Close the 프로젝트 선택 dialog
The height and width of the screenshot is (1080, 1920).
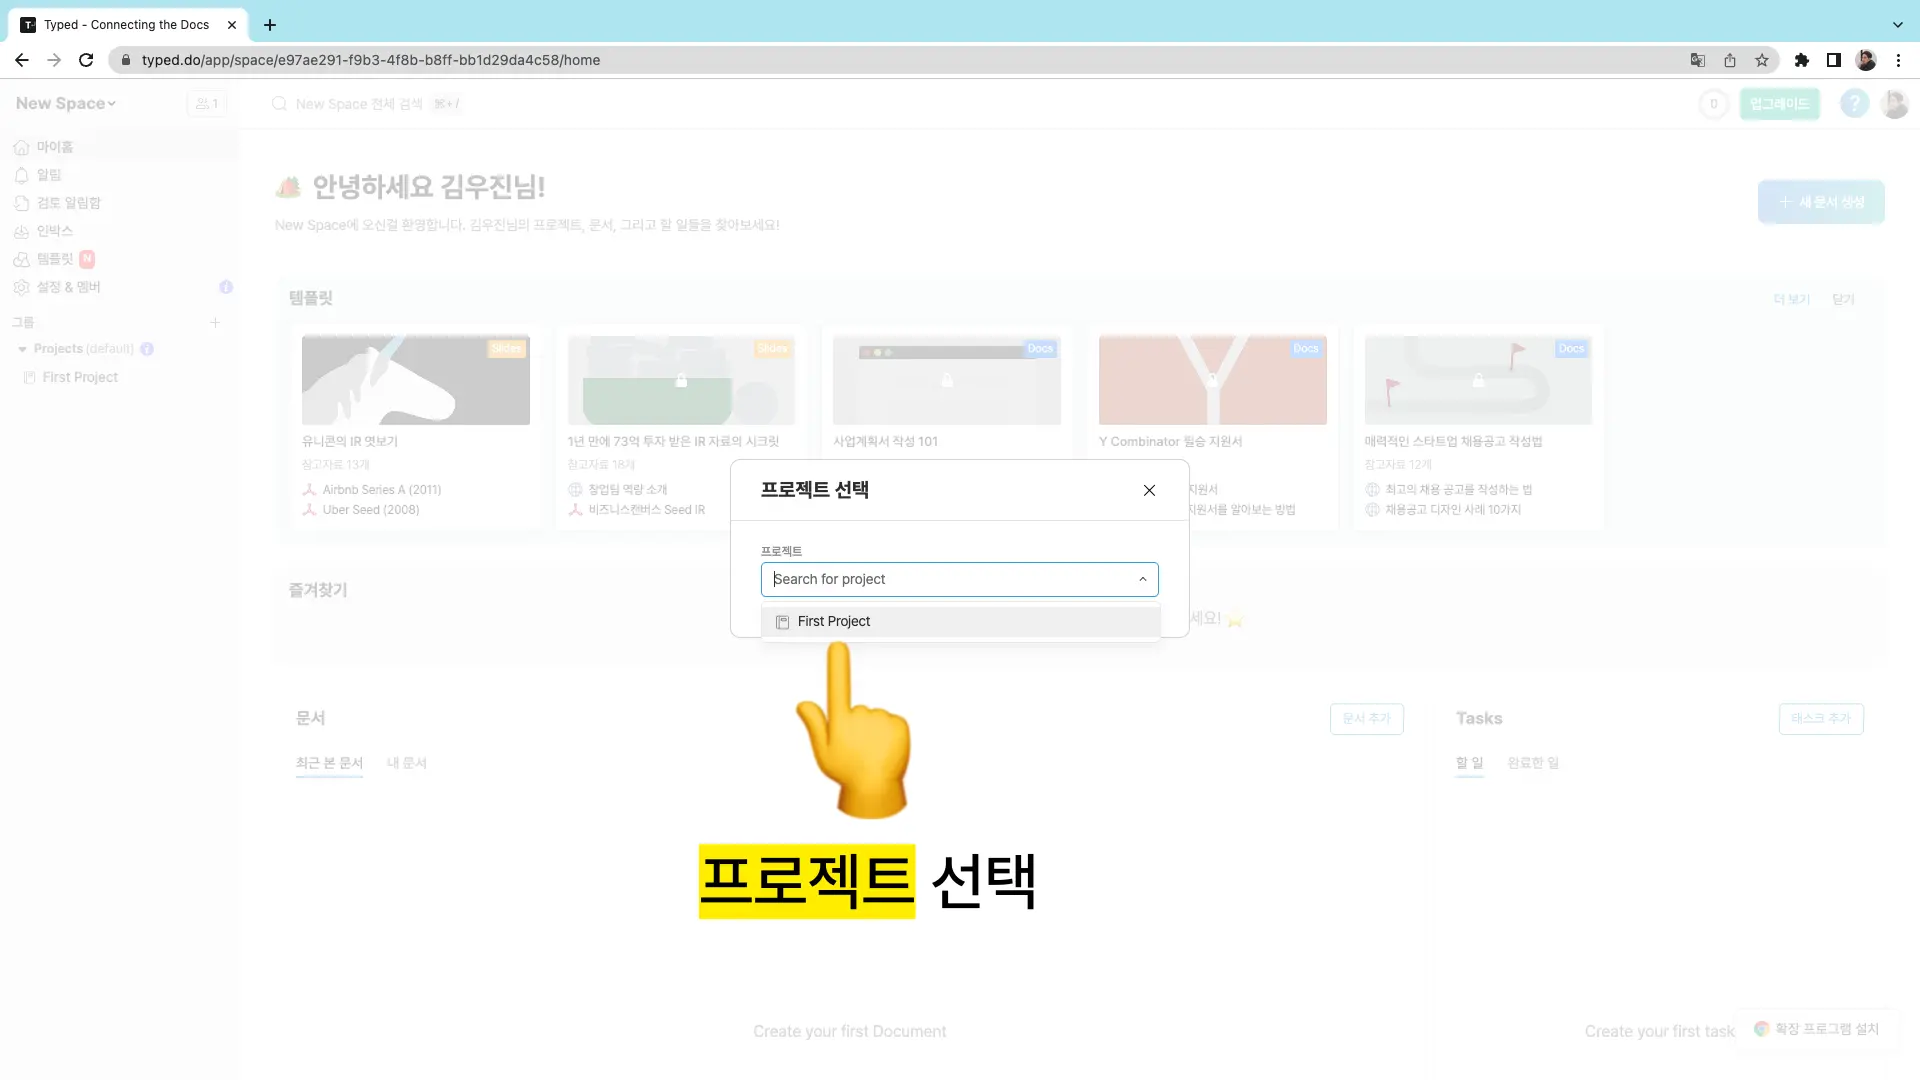click(x=1149, y=490)
